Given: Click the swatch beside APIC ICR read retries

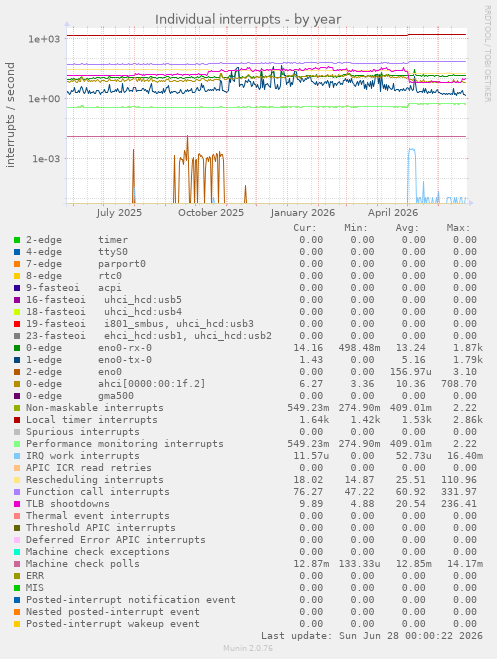Looking at the screenshot, I should [x=17, y=468].
